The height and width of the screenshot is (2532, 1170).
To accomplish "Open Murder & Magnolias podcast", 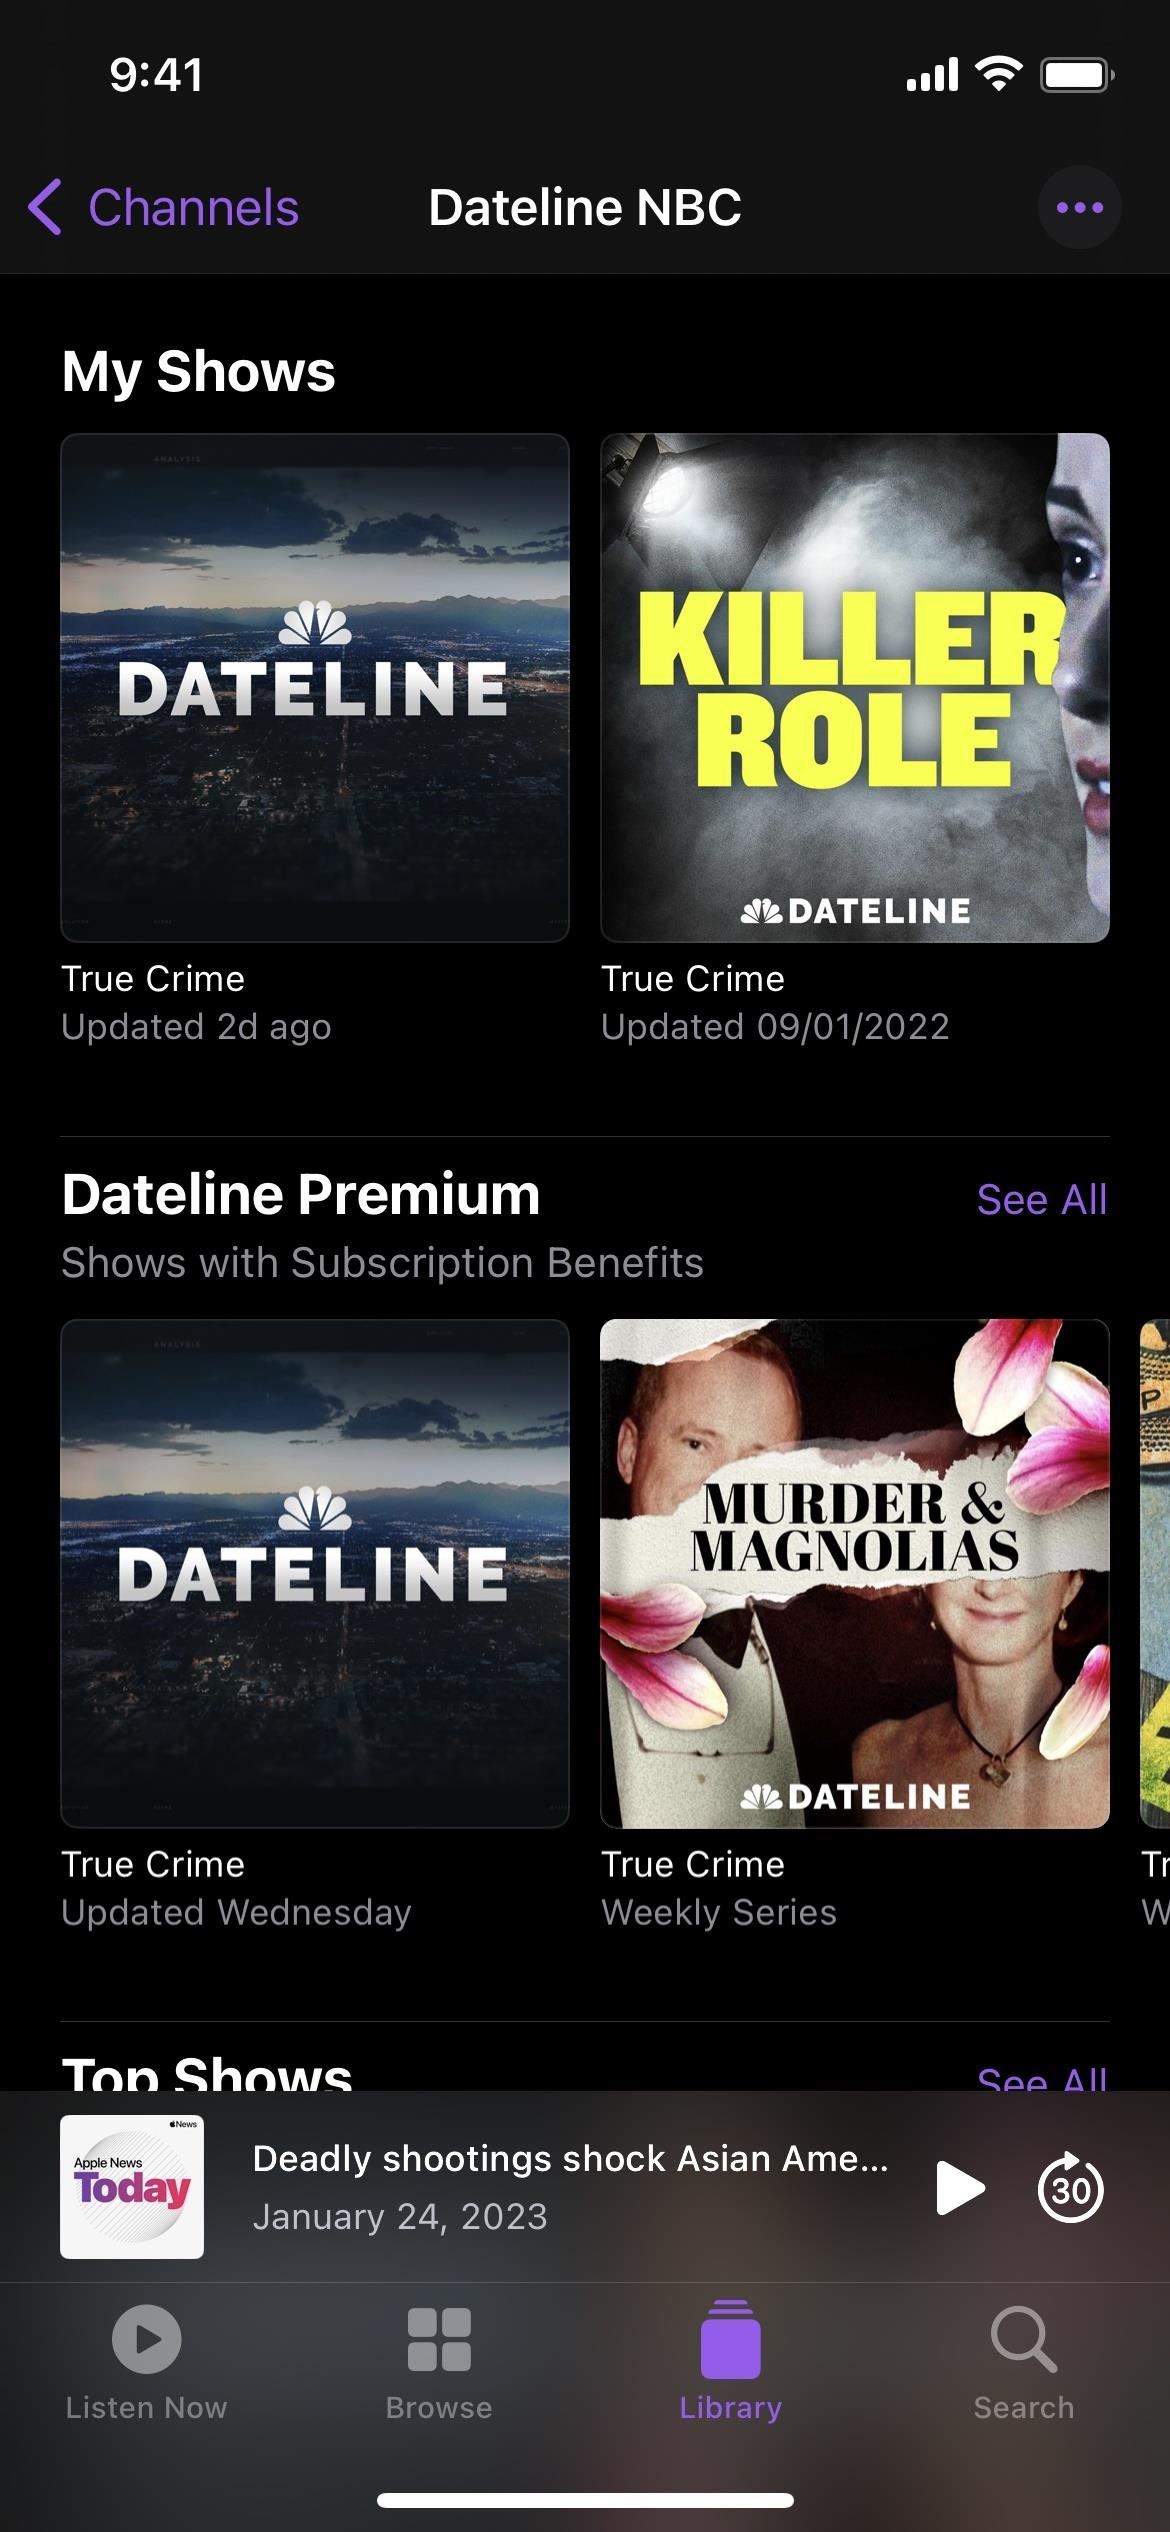I will [x=855, y=1574].
